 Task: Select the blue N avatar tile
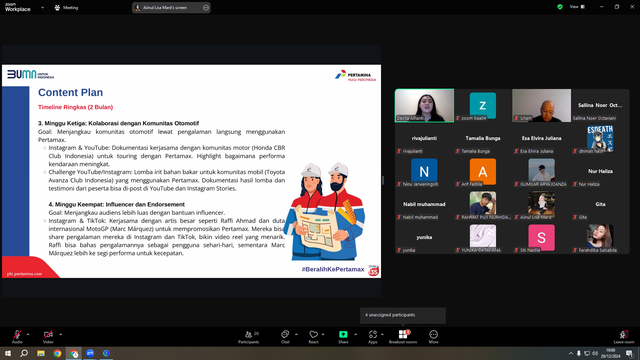(424, 171)
